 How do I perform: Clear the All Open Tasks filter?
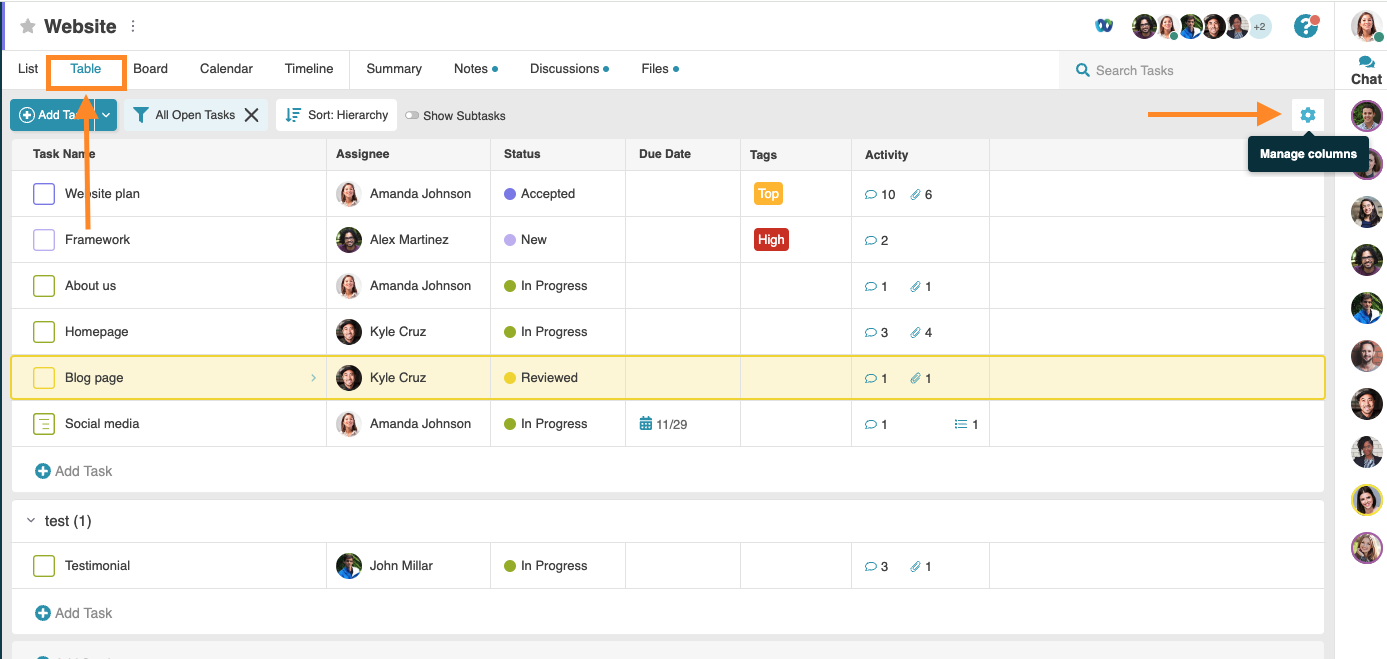(252, 114)
